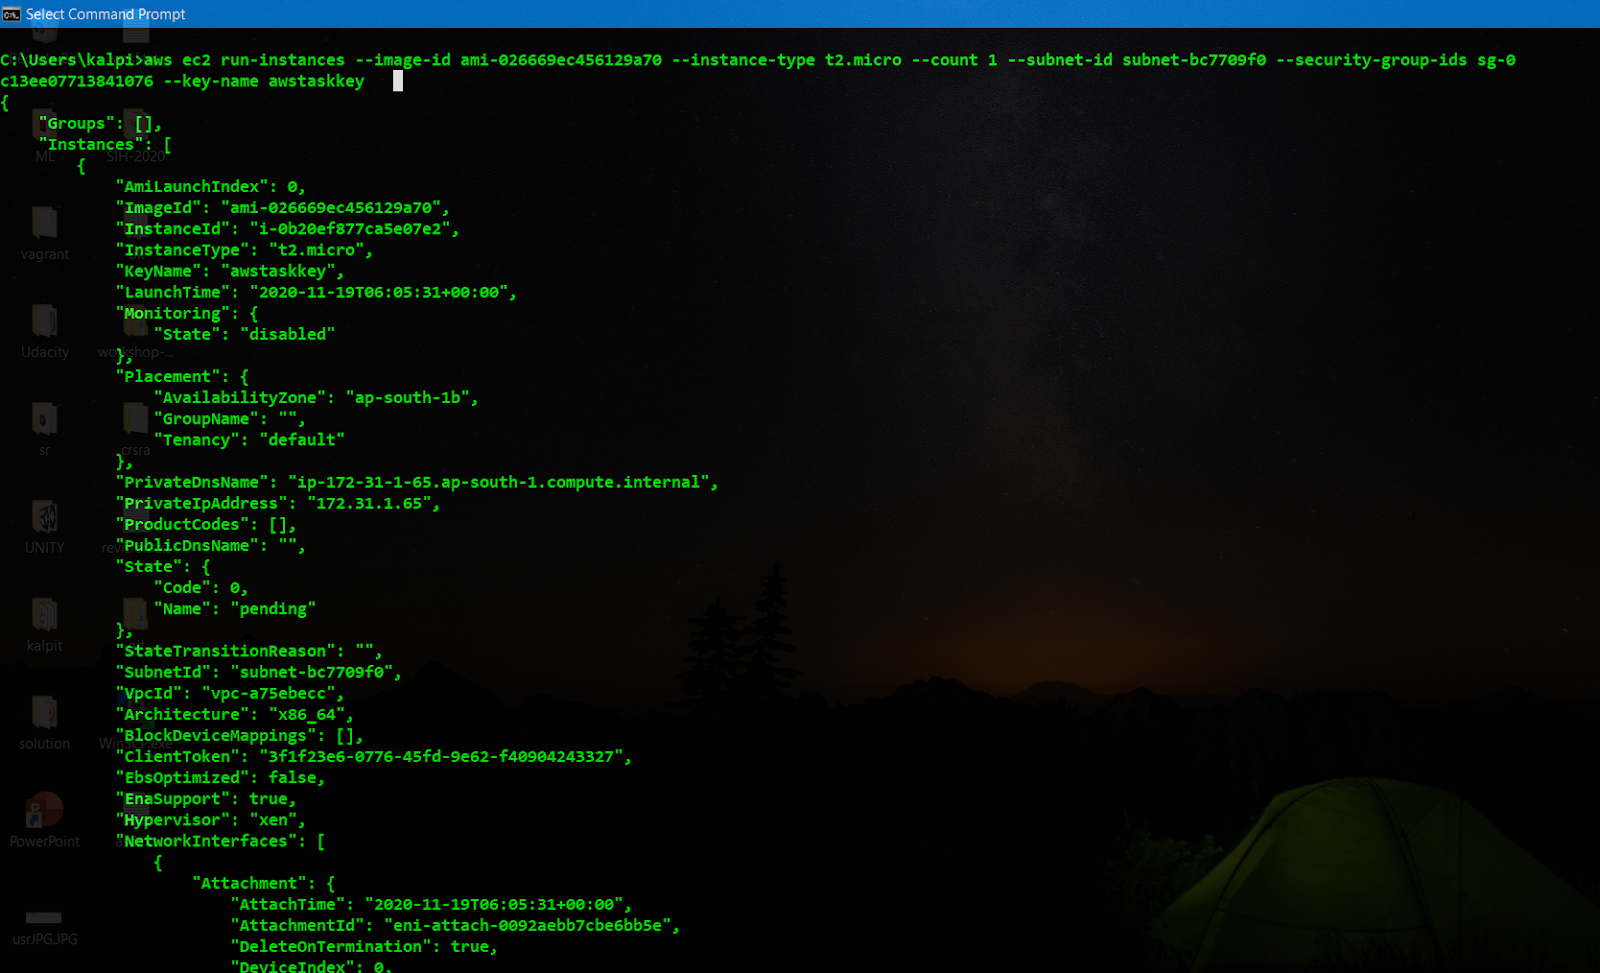Click the AttachTime timestamp line
Screen dimensions: 1600x973
(431, 904)
